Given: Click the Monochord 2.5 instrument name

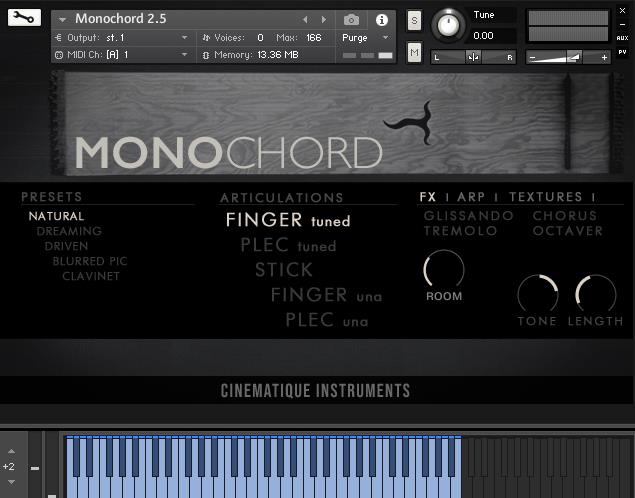Looking at the screenshot, I should point(121,19).
